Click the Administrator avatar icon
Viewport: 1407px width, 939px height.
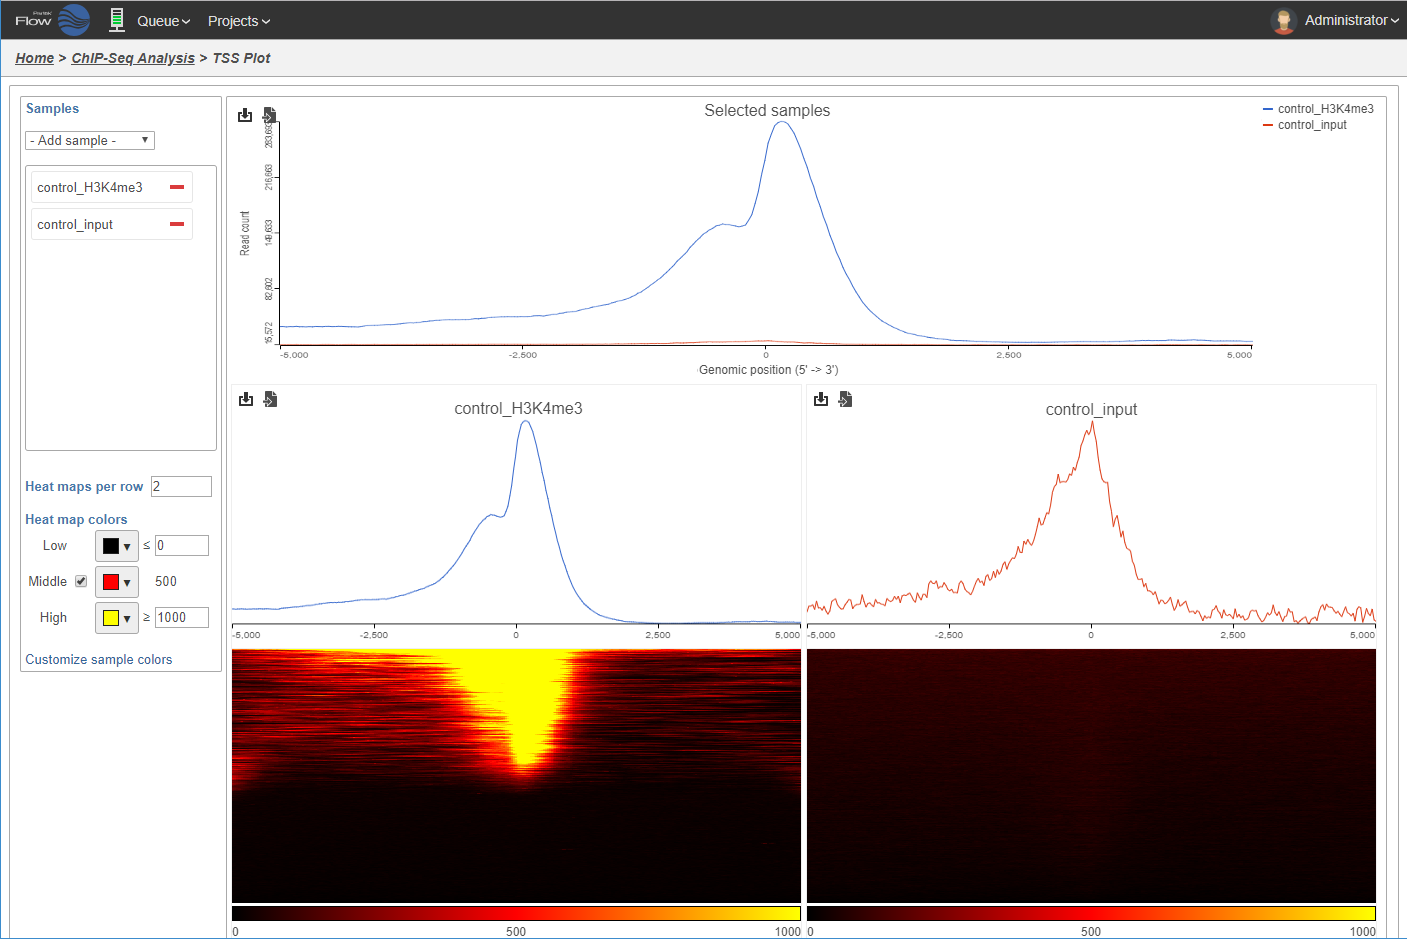1284,20
